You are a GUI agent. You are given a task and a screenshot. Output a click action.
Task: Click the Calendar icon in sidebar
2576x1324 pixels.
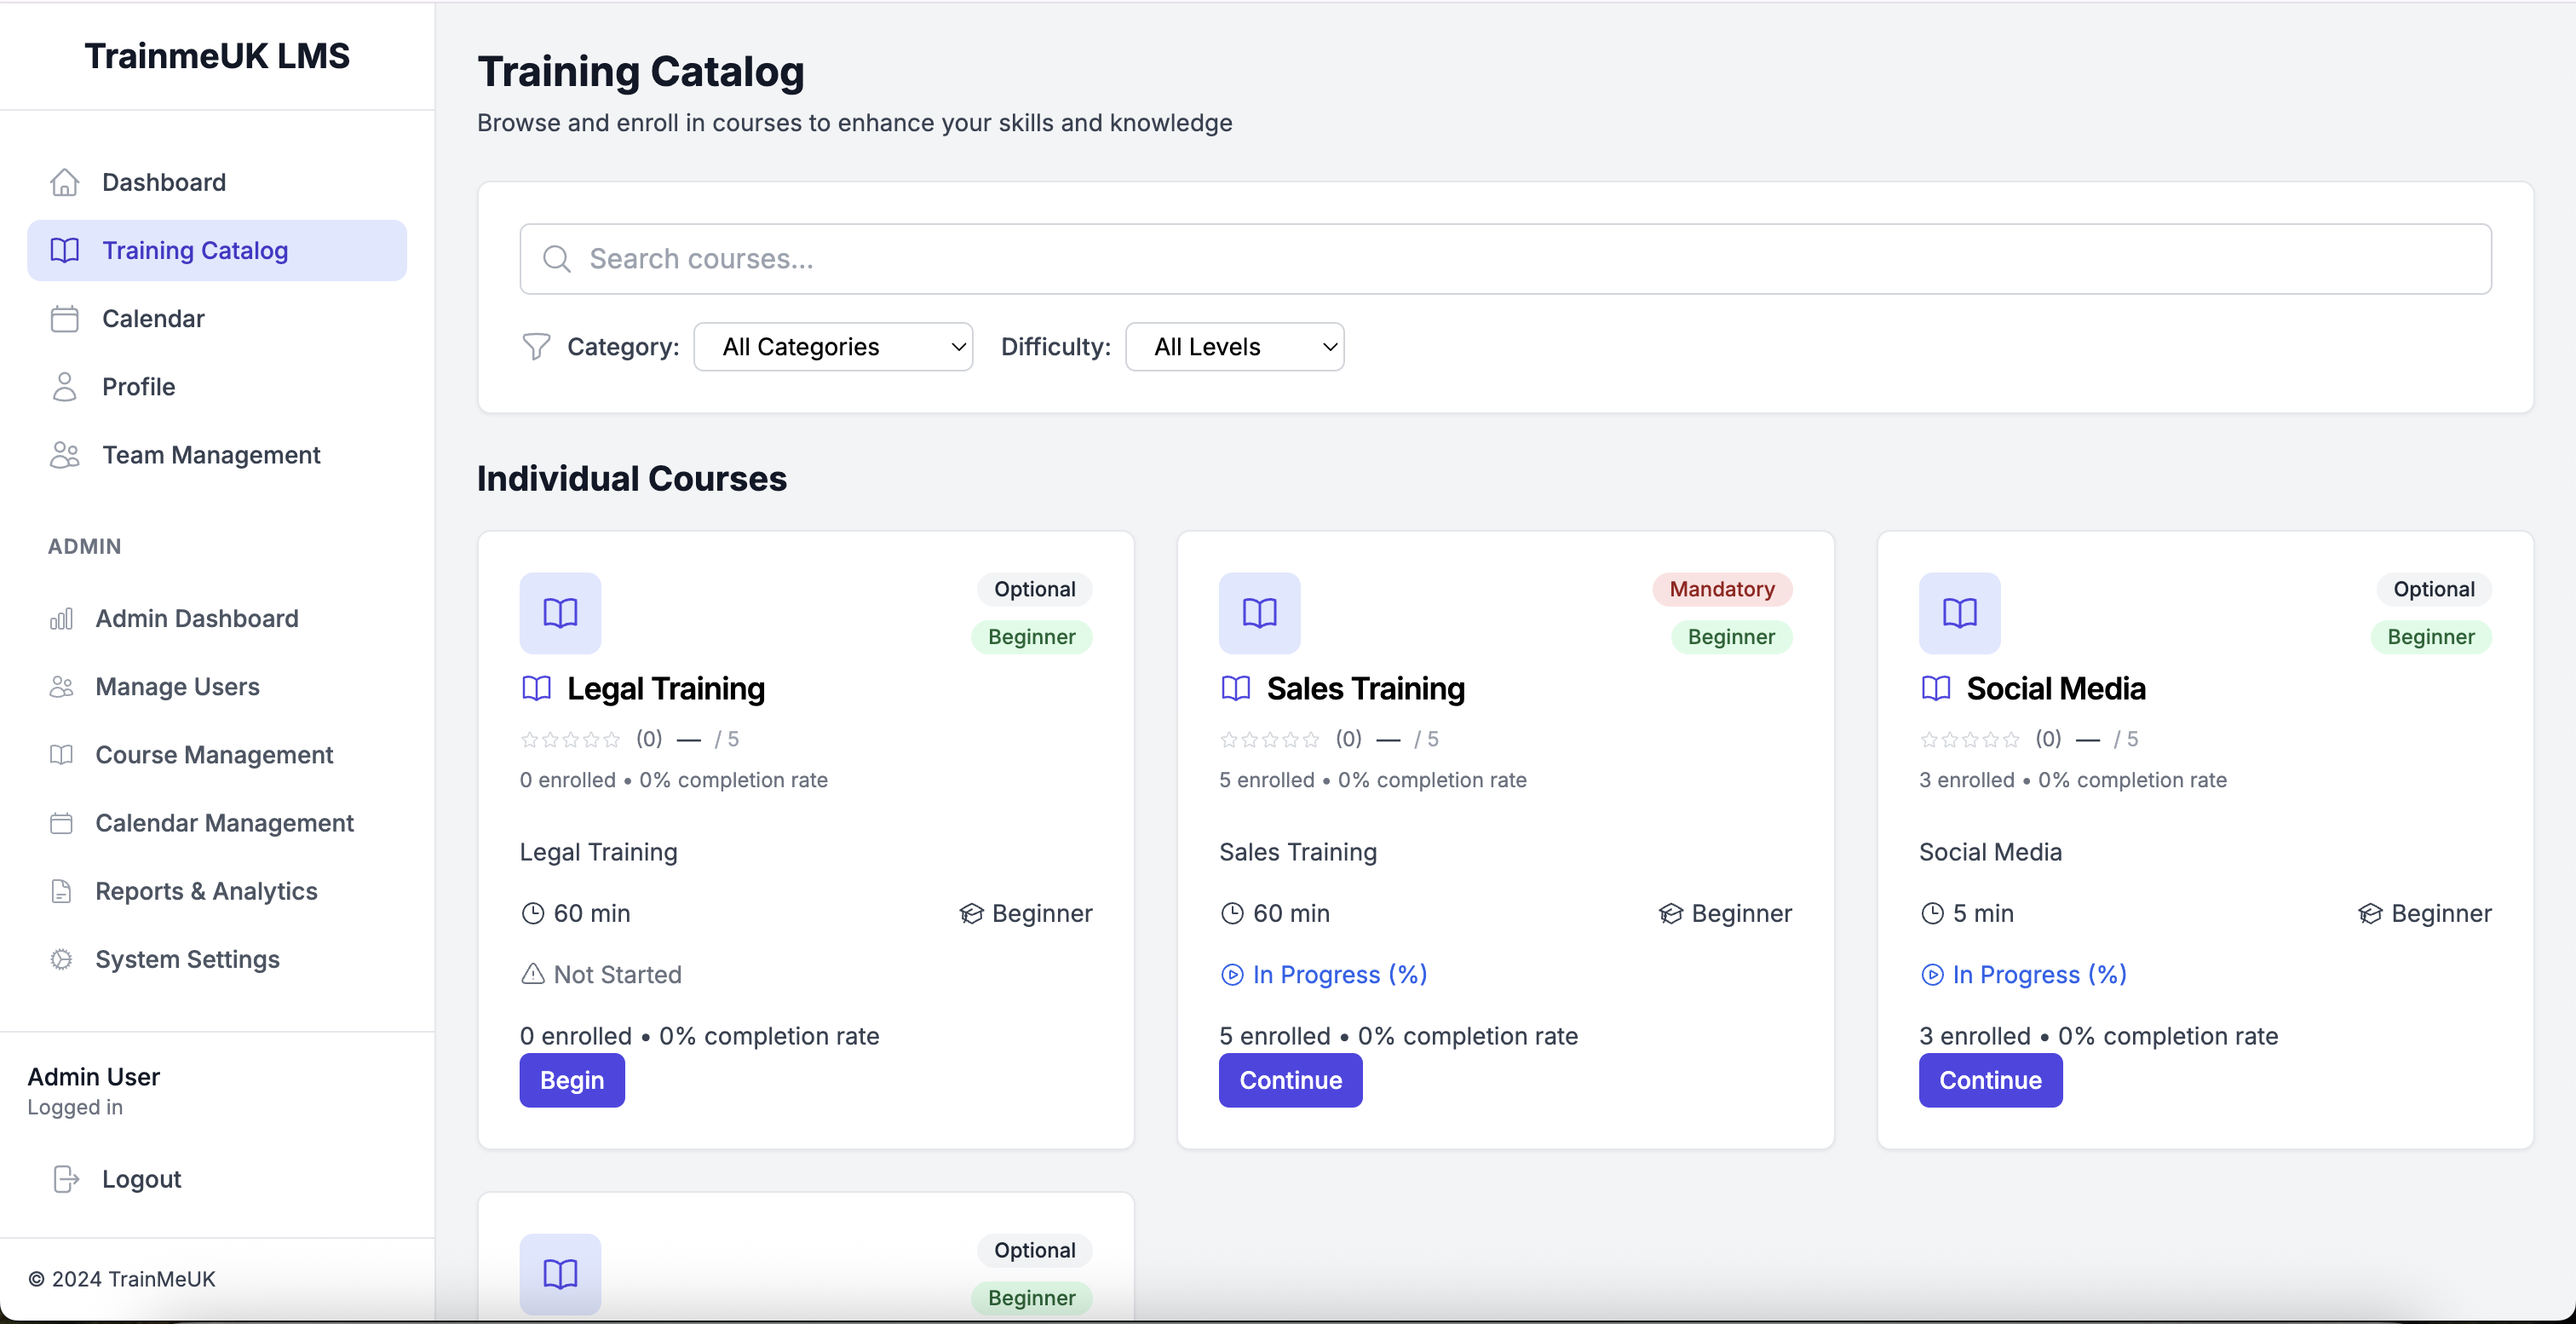(x=64, y=318)
